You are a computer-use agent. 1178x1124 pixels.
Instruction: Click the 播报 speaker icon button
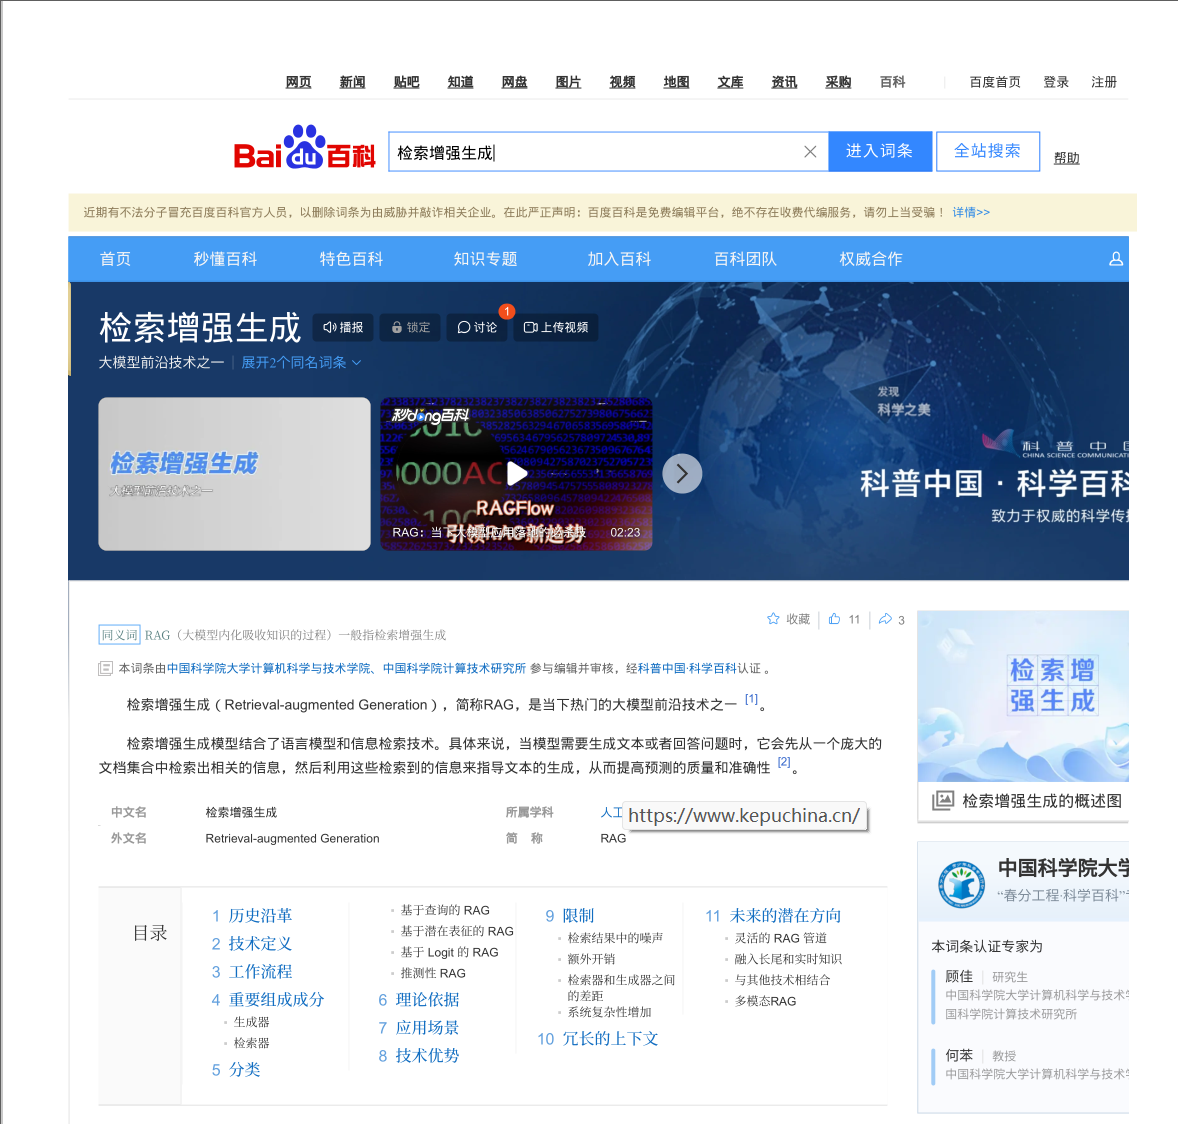[343, 328]
